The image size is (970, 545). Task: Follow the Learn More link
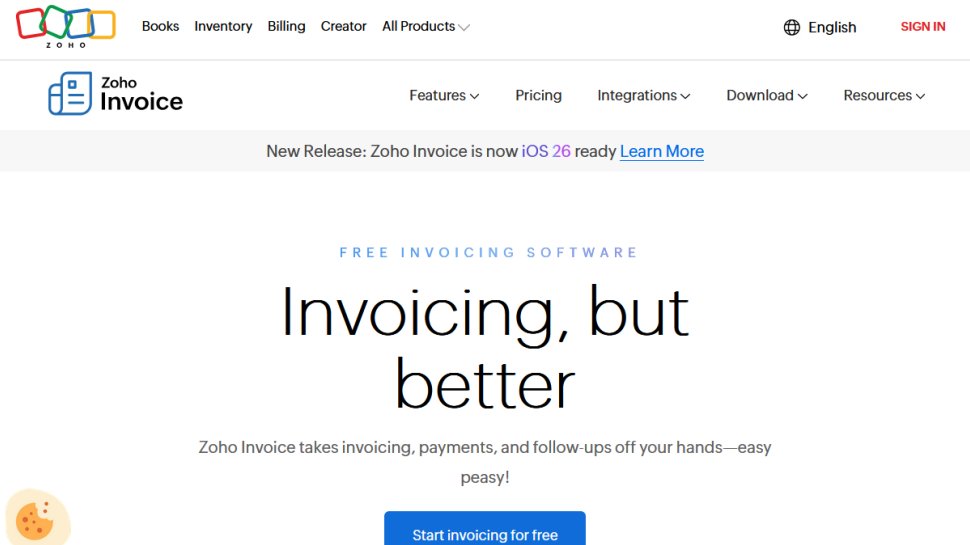(662, 152)
